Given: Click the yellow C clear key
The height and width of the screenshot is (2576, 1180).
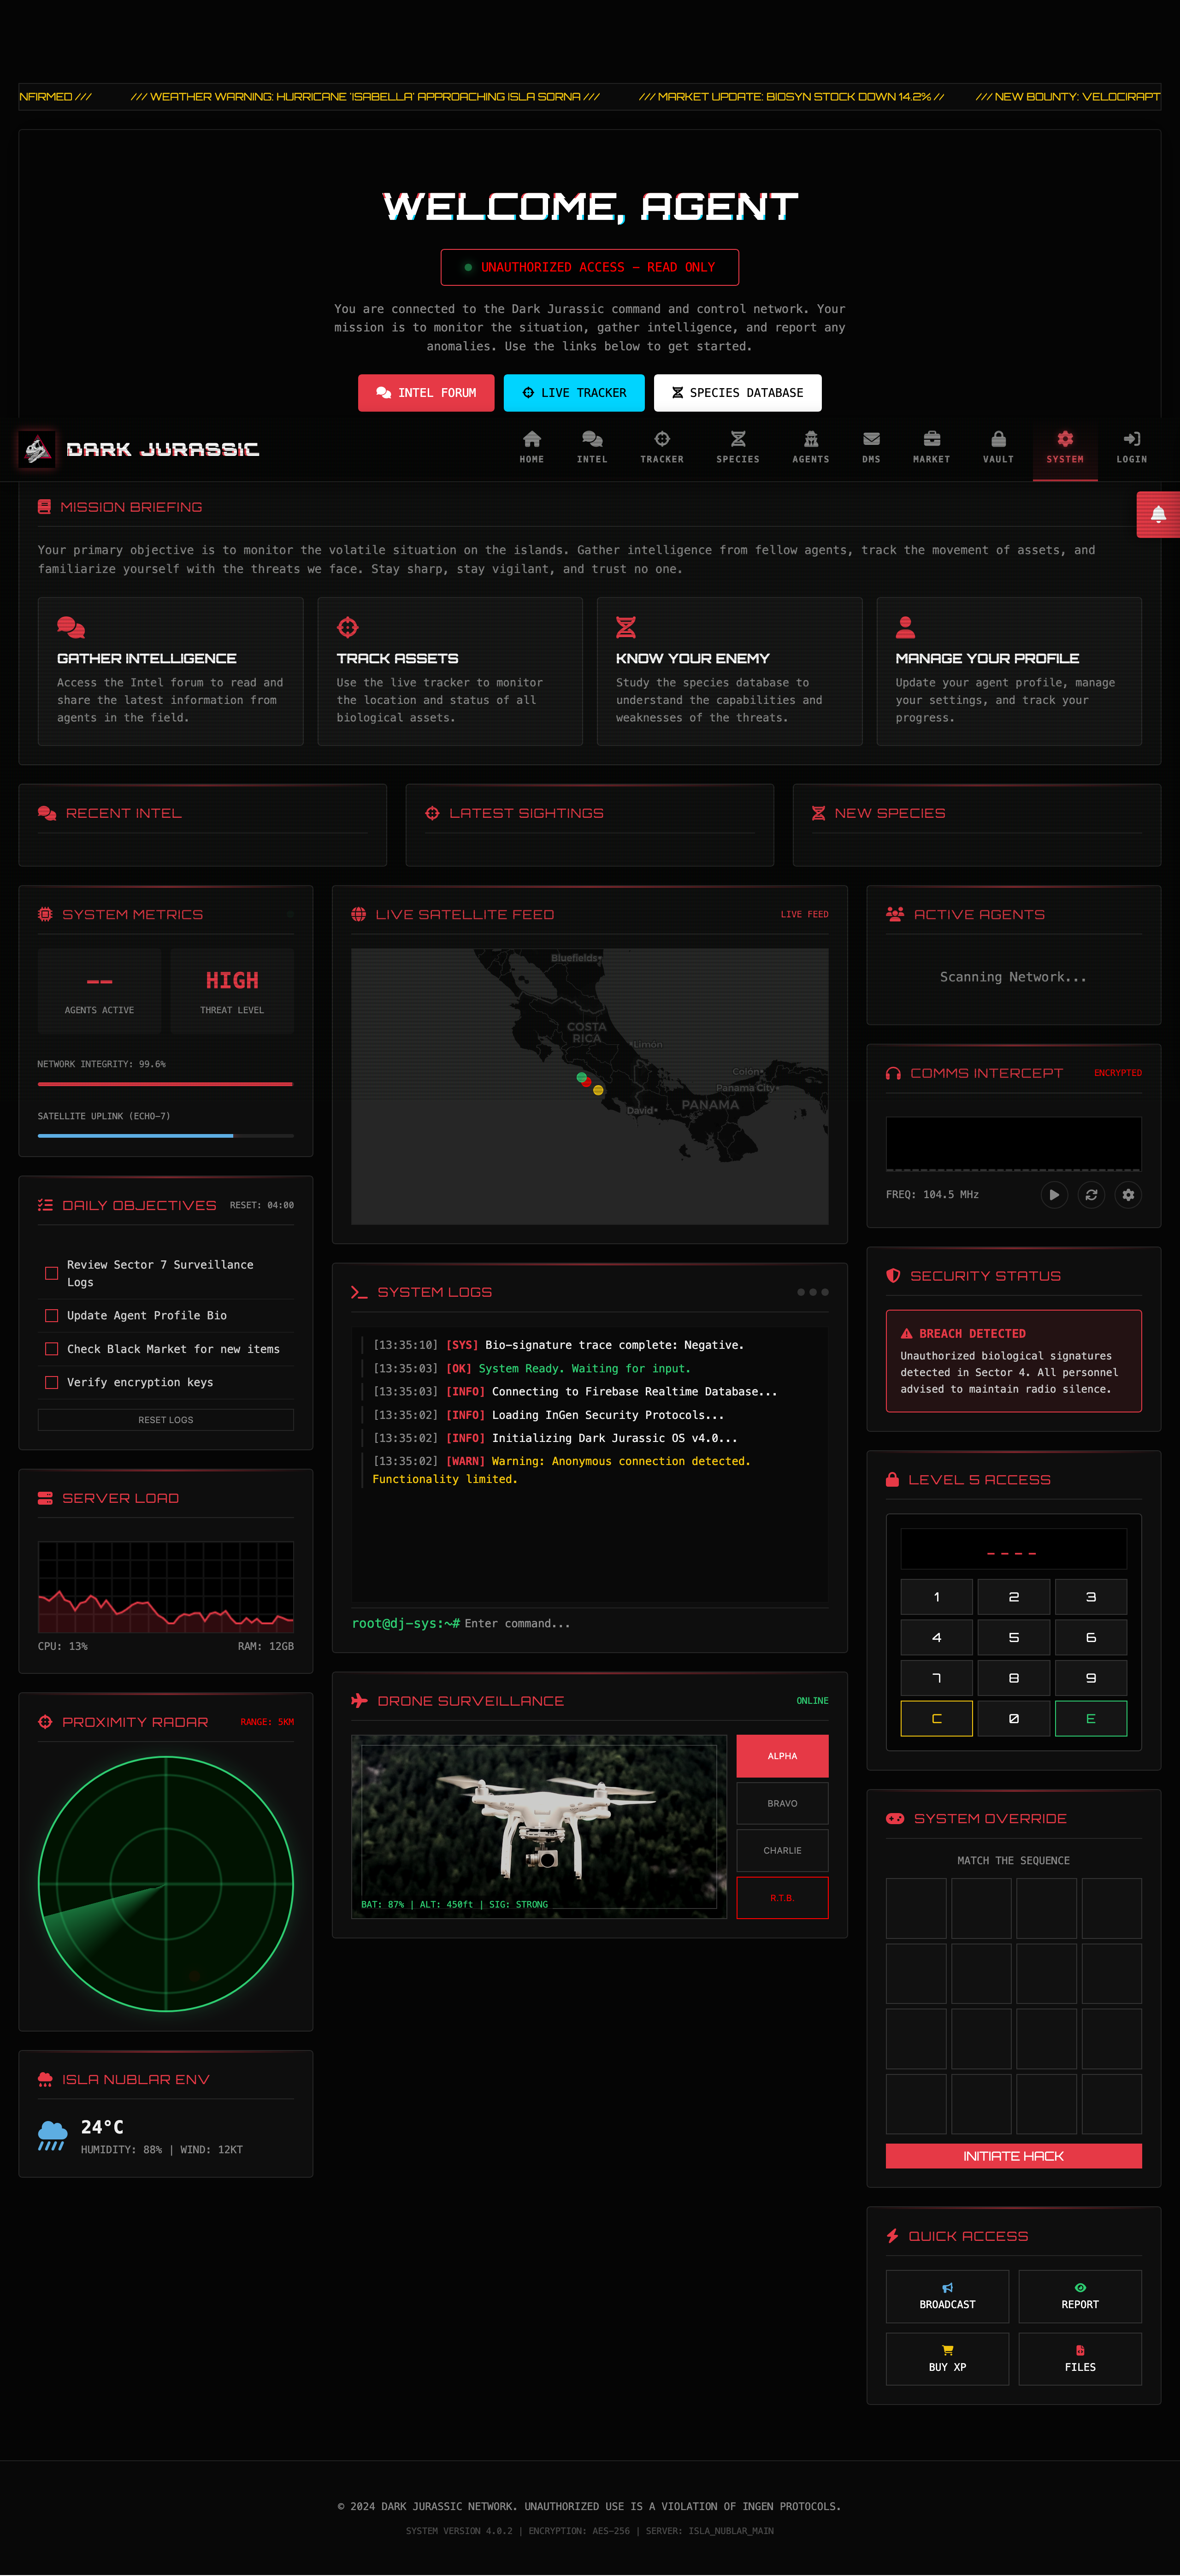Looking at the screenshot, I should point(936,1718).
